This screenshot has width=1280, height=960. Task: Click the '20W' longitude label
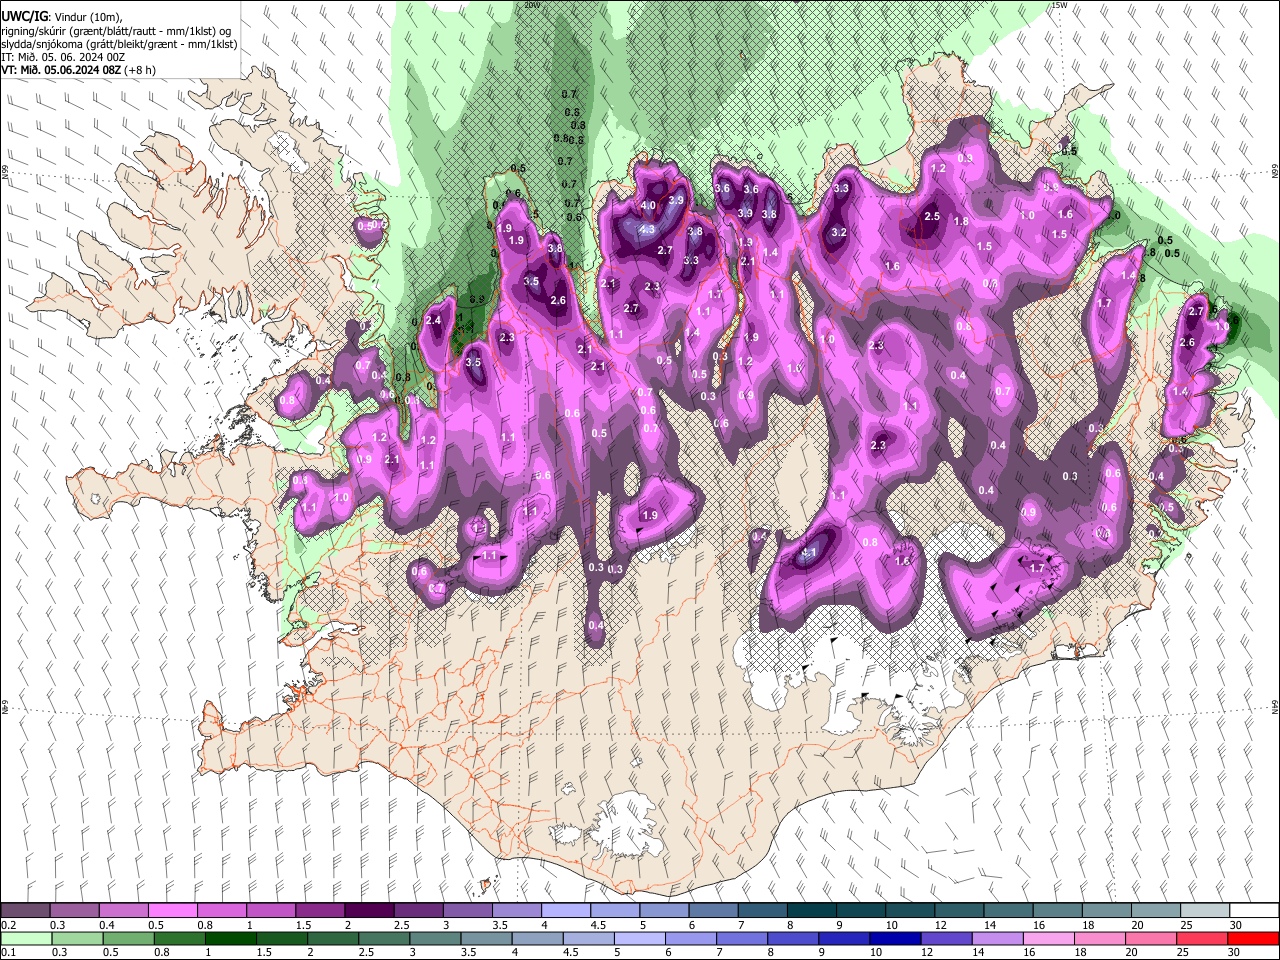(532, 5)
